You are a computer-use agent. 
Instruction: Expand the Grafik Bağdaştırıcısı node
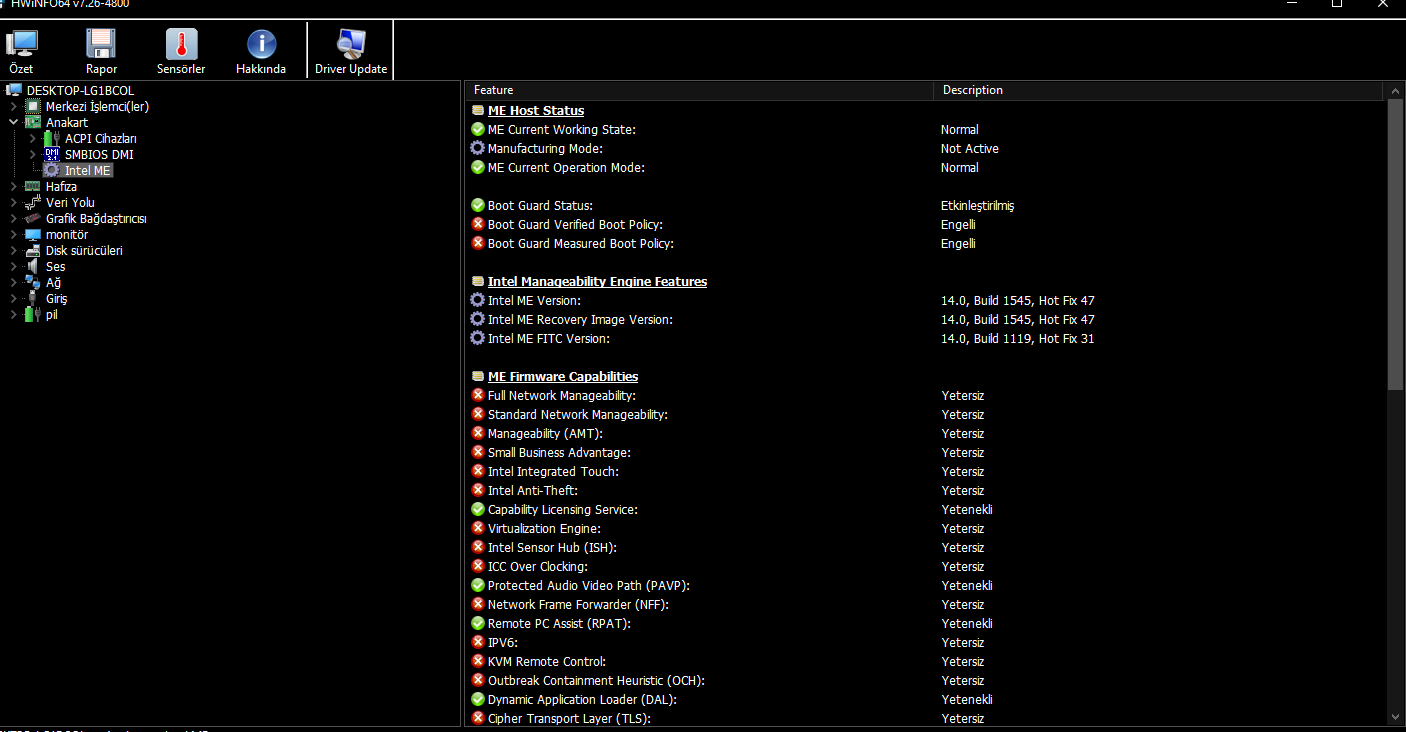point(13,219)
